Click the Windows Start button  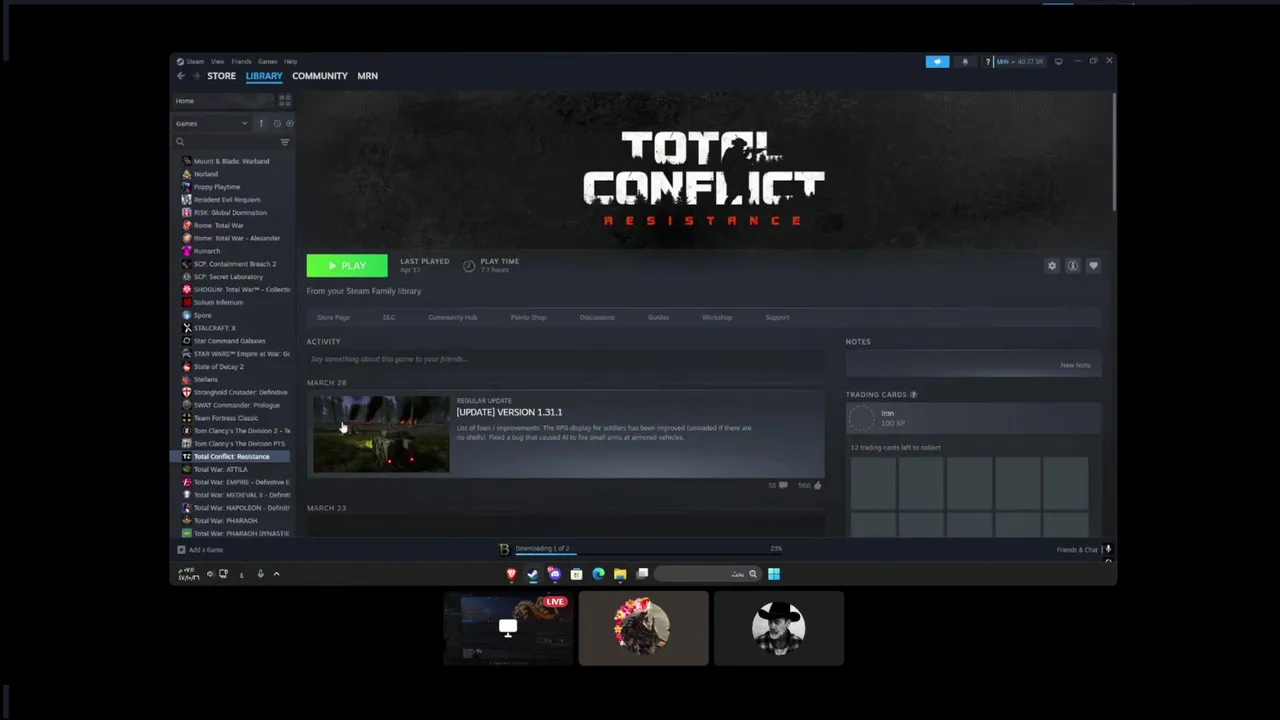coord(774,574)
